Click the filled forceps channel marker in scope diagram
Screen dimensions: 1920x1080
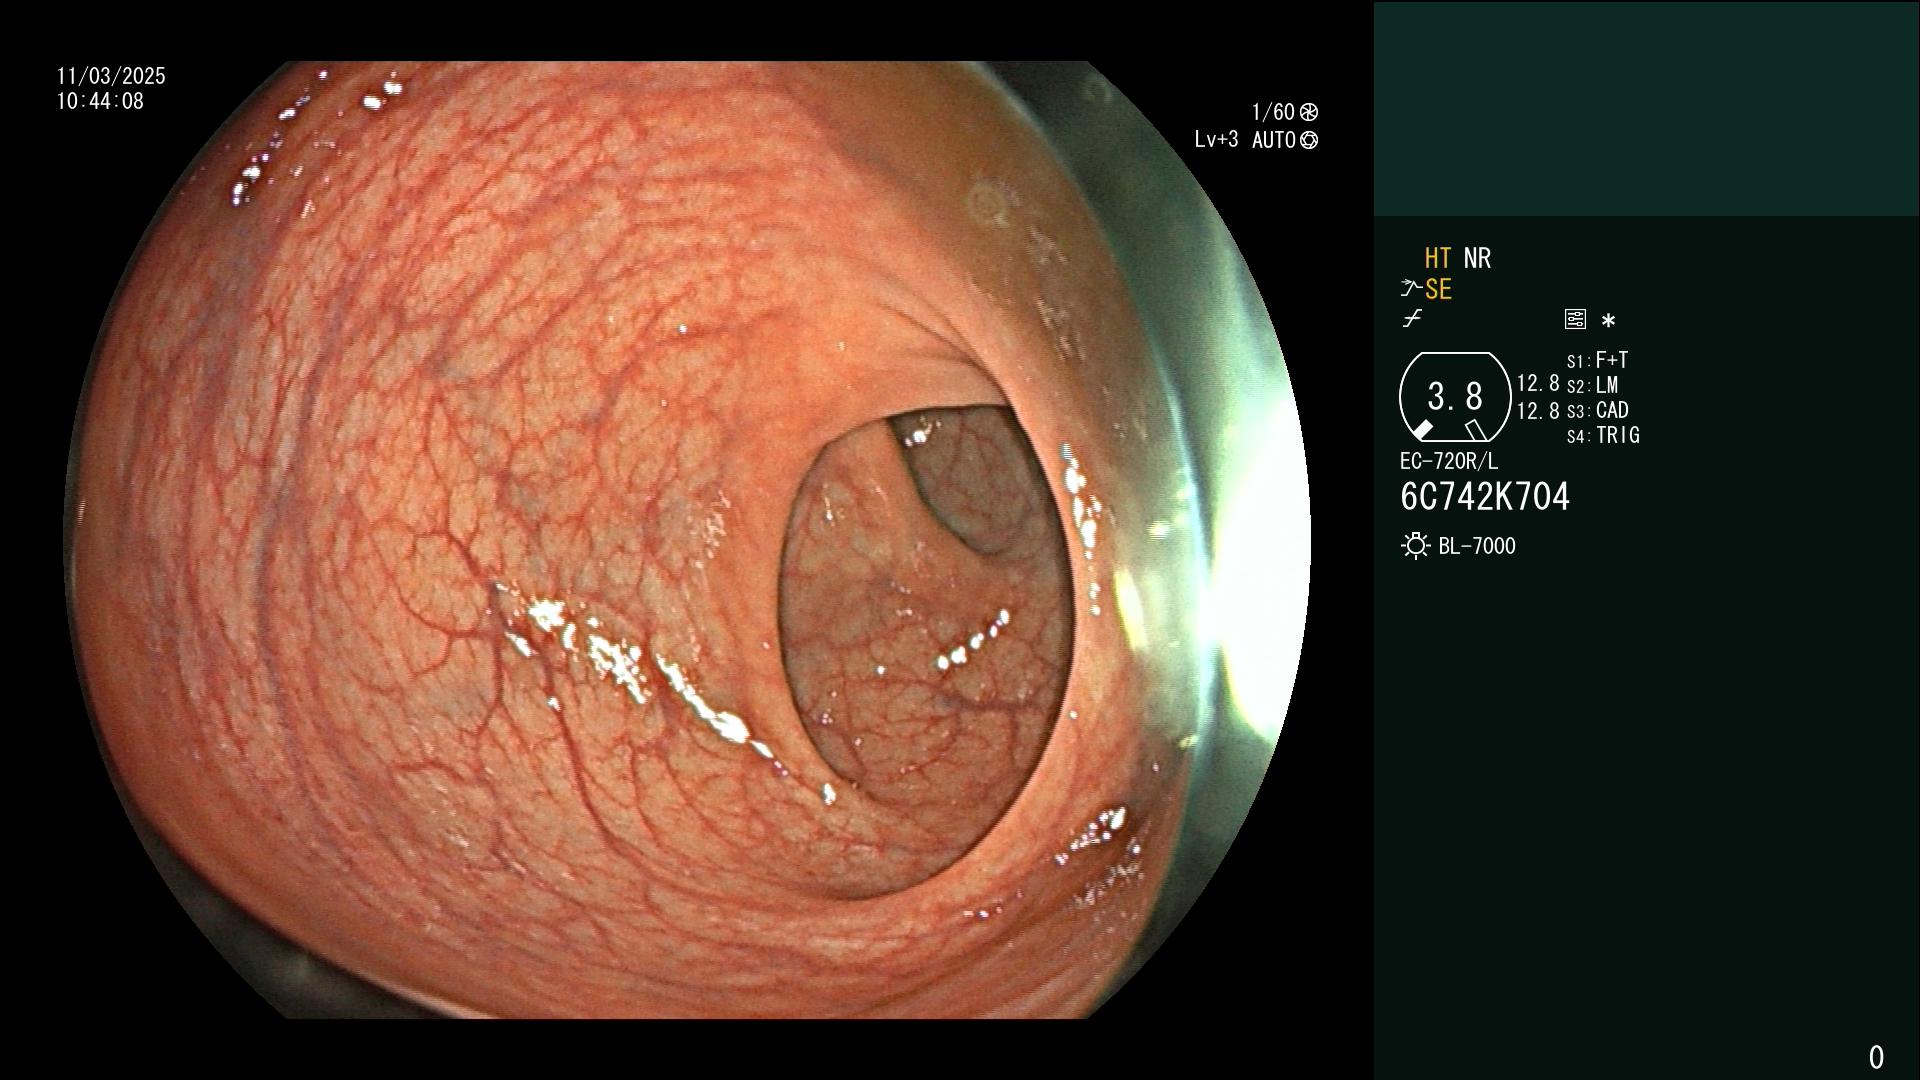click(1421, 430)
